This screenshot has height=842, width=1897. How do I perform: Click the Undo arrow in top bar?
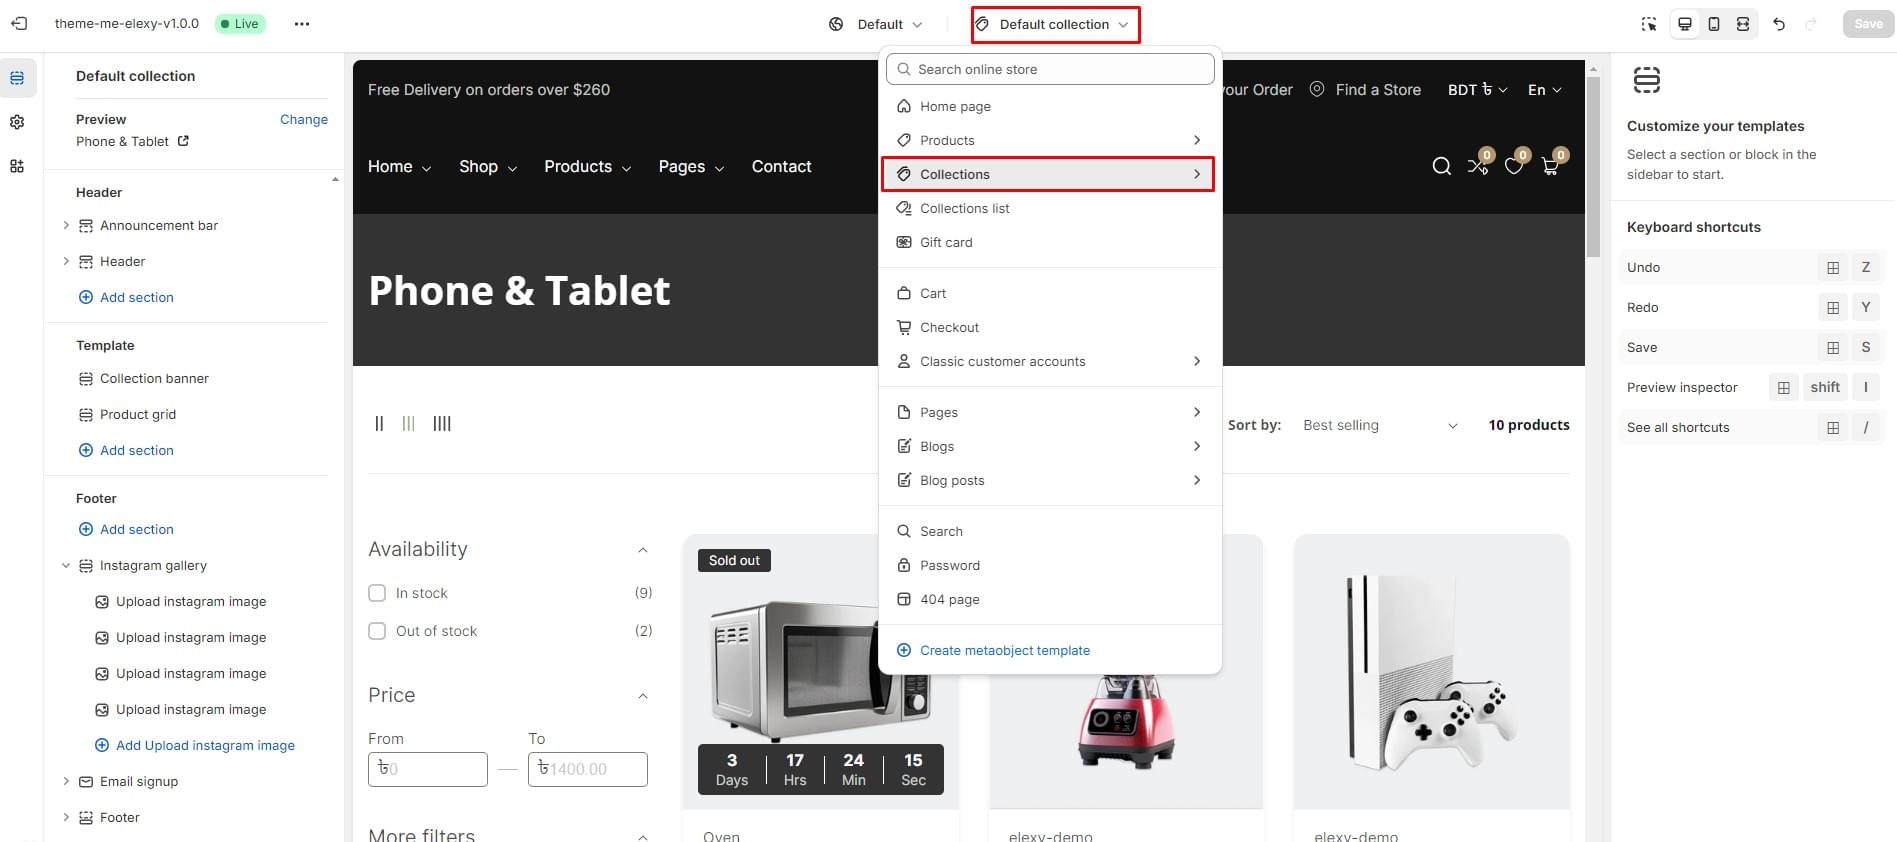1779,24
